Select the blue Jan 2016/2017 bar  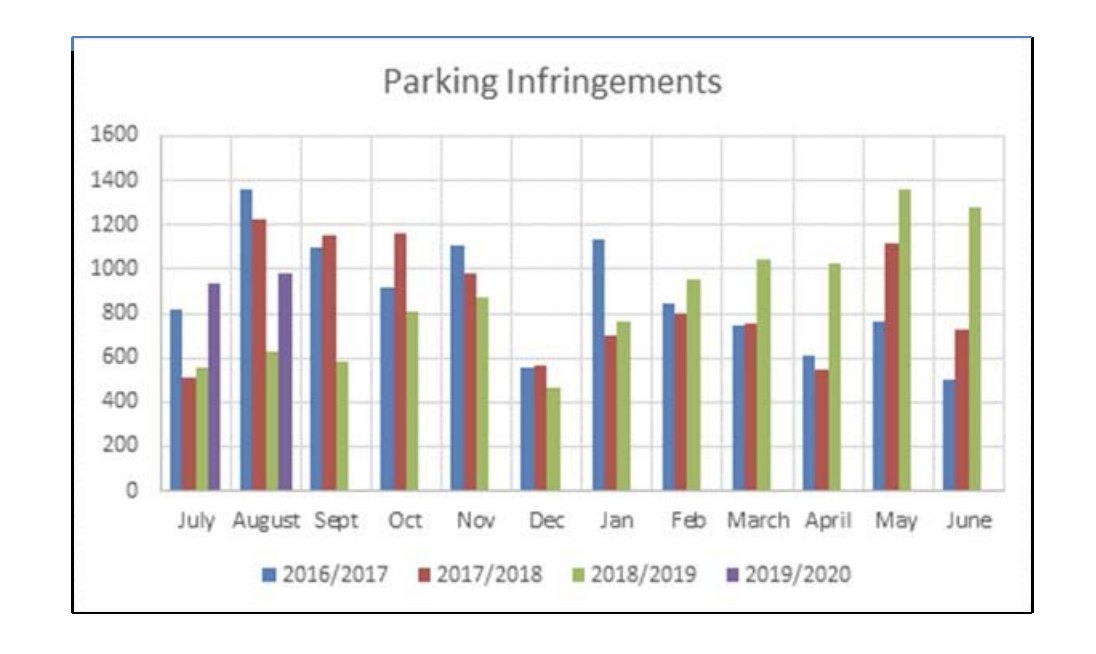[598, 365]
